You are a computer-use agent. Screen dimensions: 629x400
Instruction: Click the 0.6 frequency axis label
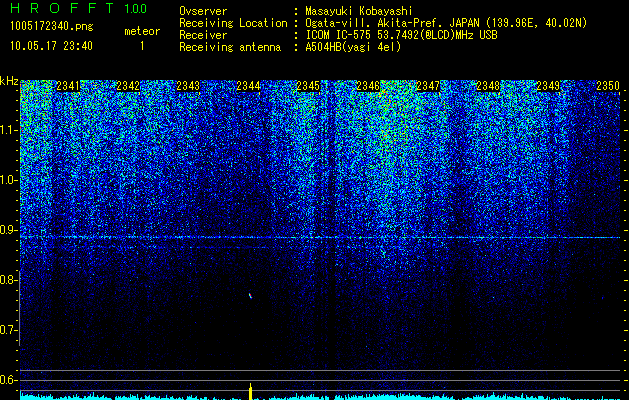coord(9,380)
